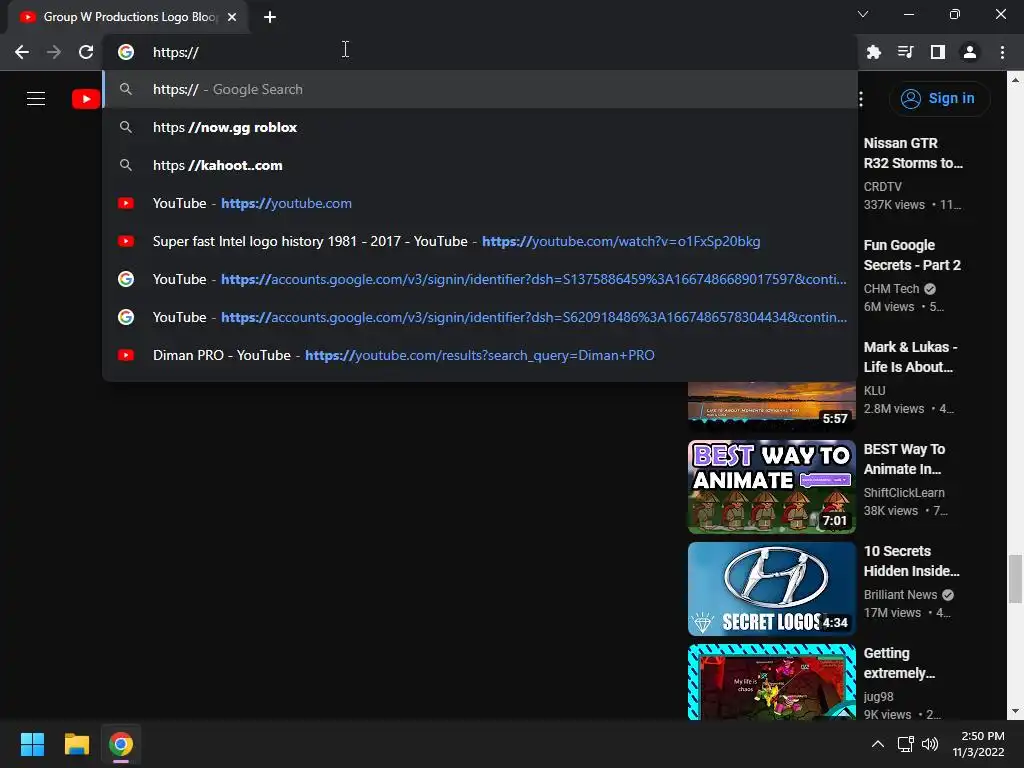Toggle the Chrome side panel icon
The image size is (1024, 768).
(938, 52)
